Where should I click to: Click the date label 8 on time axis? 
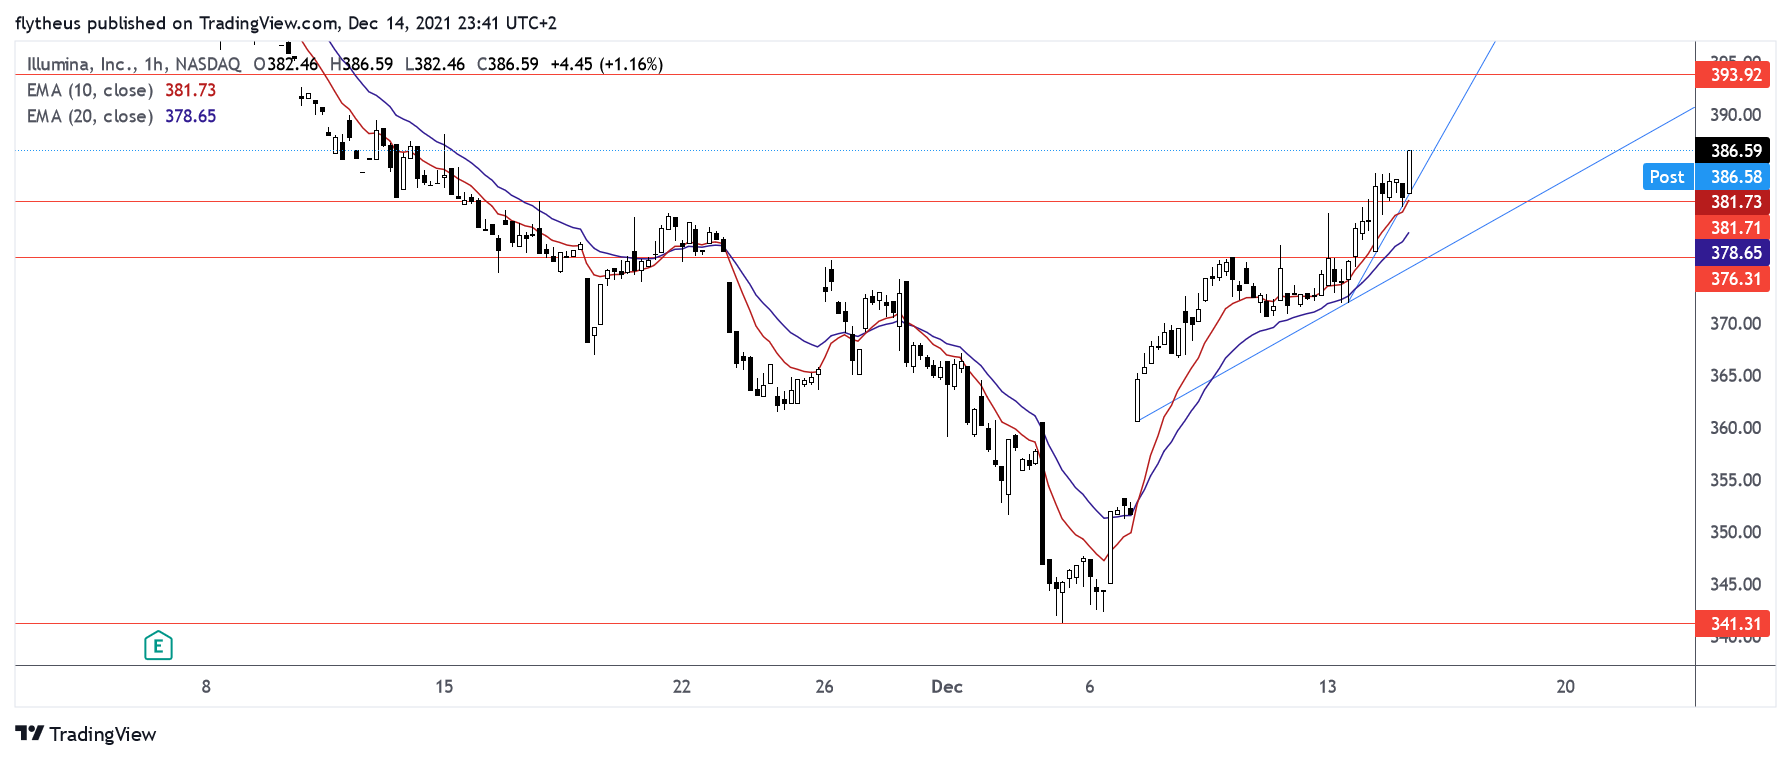(x=206, y=686)
